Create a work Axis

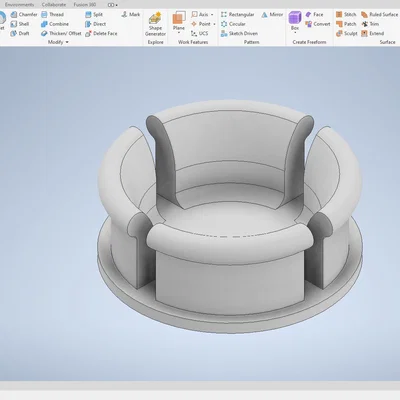click(x=200, y=15)
